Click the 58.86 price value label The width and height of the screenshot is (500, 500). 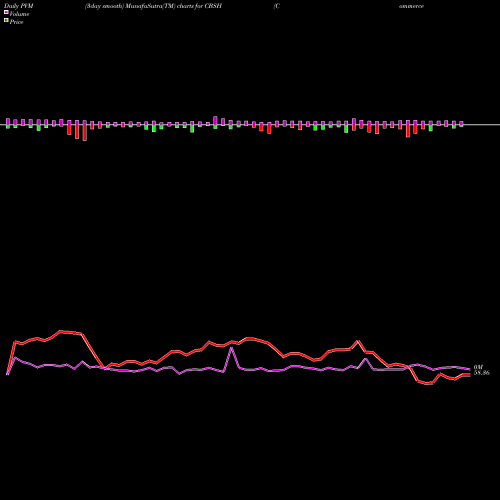(x=482, y=373)
